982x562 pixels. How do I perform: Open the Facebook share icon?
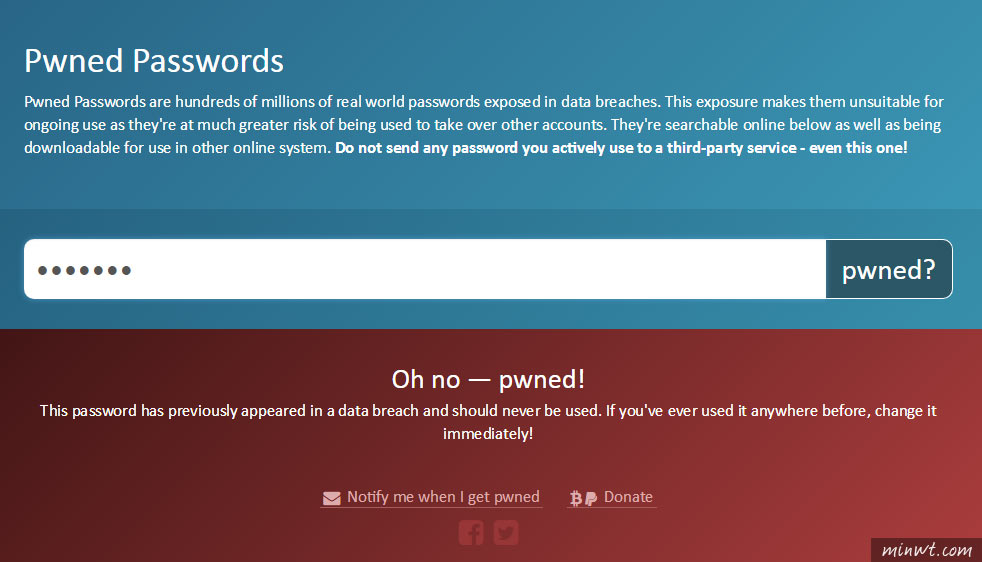tap(471, 533)
